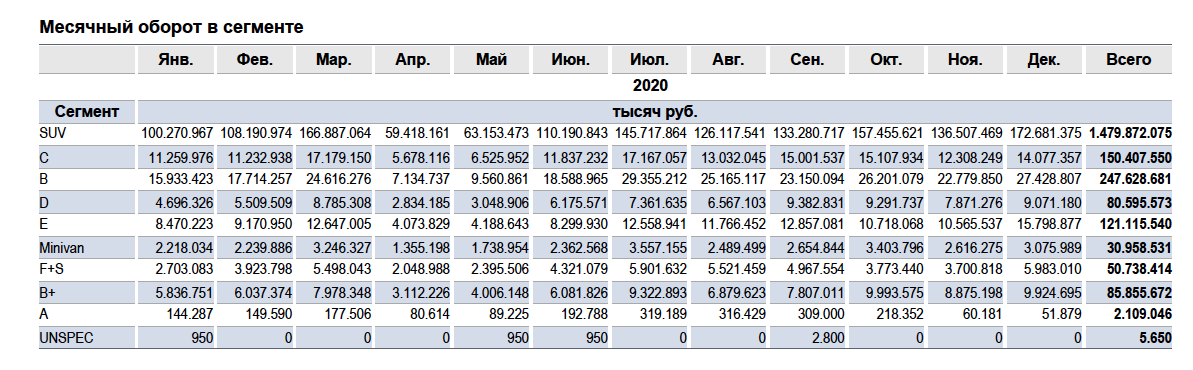Viewport: 1193px width, 370px height.
Task: Select the SUV total value 1.479.872.075
Action: [x=1130, y=133]
